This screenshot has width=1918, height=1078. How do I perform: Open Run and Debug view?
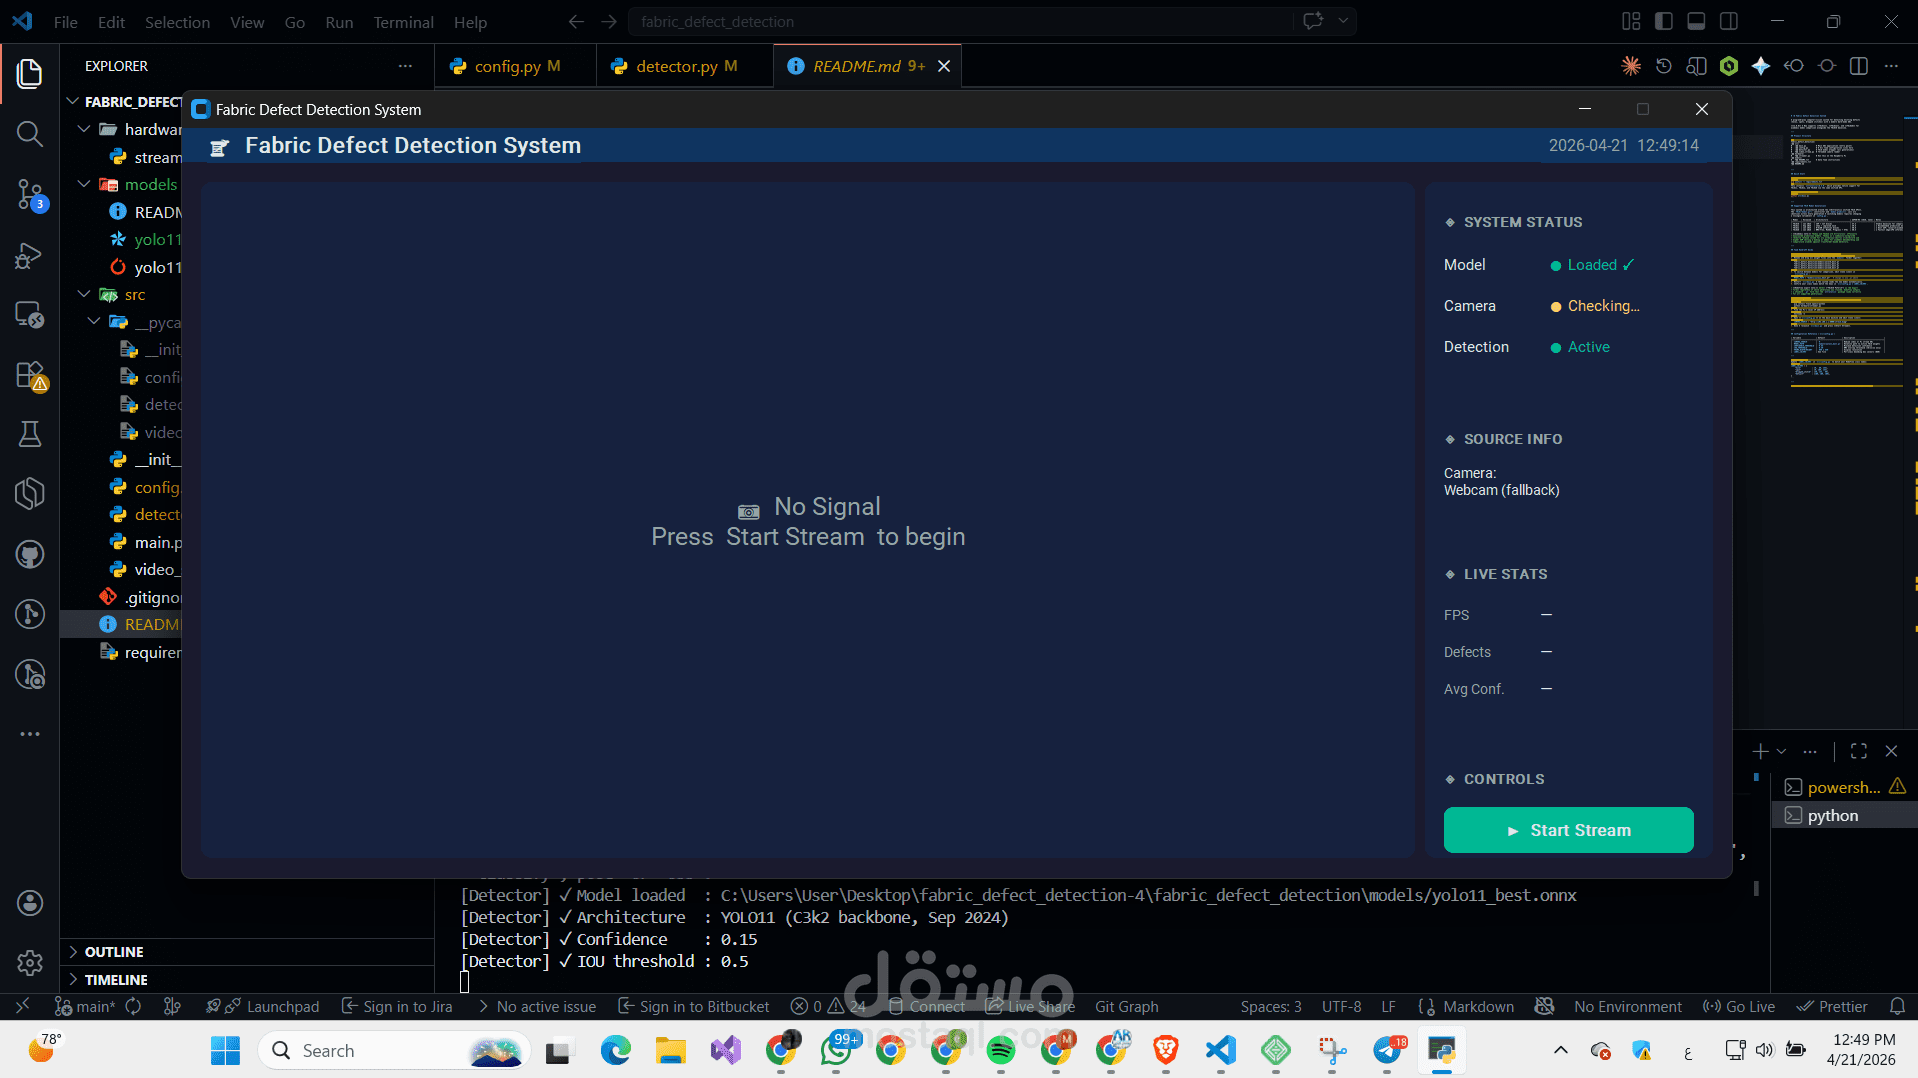(30, 256)
